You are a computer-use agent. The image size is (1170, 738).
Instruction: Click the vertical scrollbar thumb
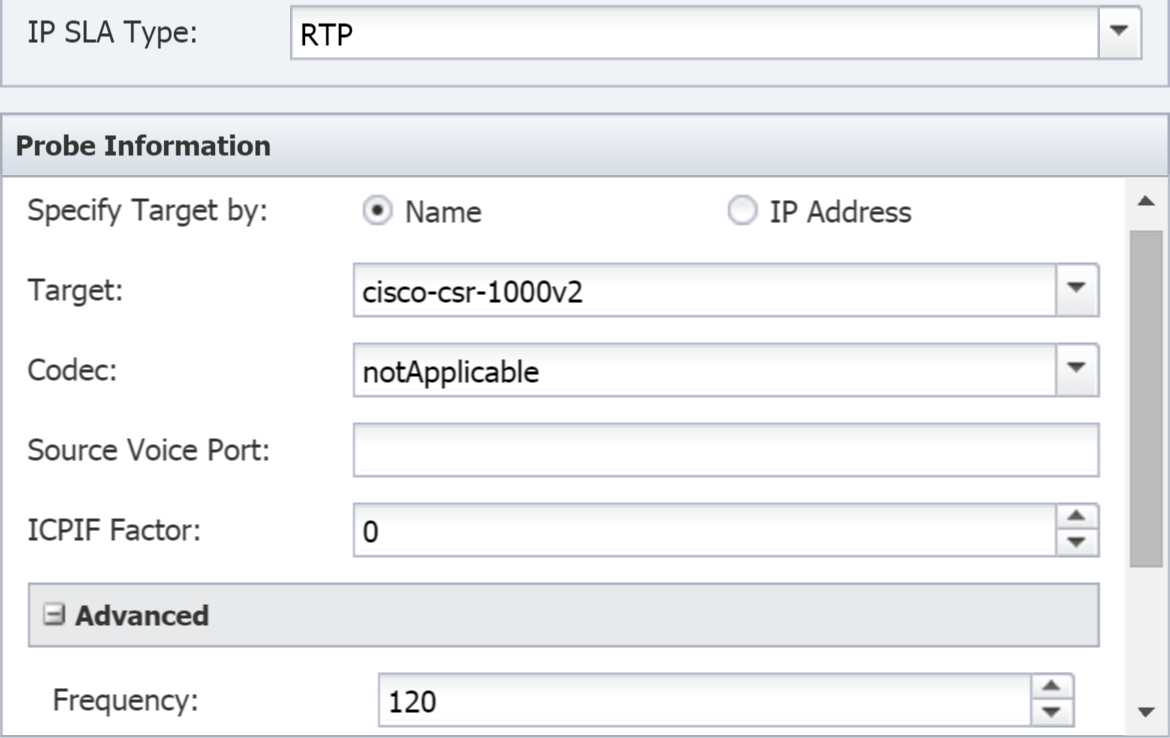pos(1146,398)
